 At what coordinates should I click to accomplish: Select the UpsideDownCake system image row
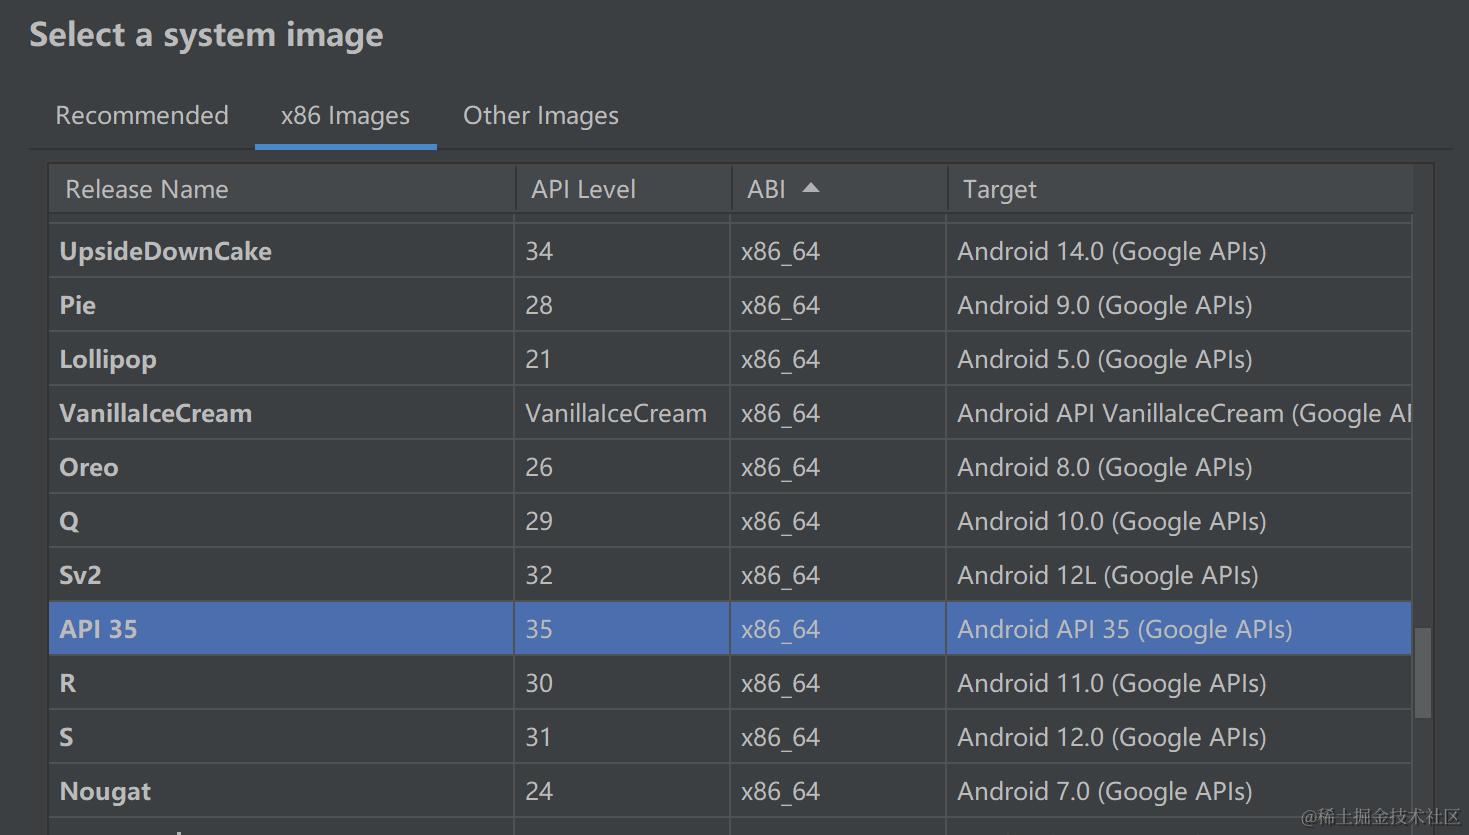point(730,251)
